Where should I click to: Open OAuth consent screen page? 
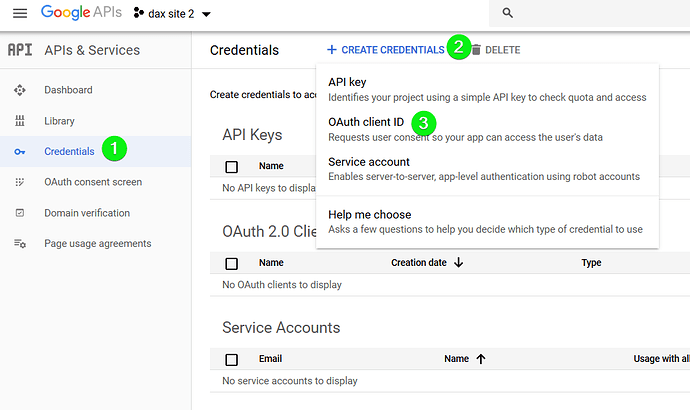93,182
